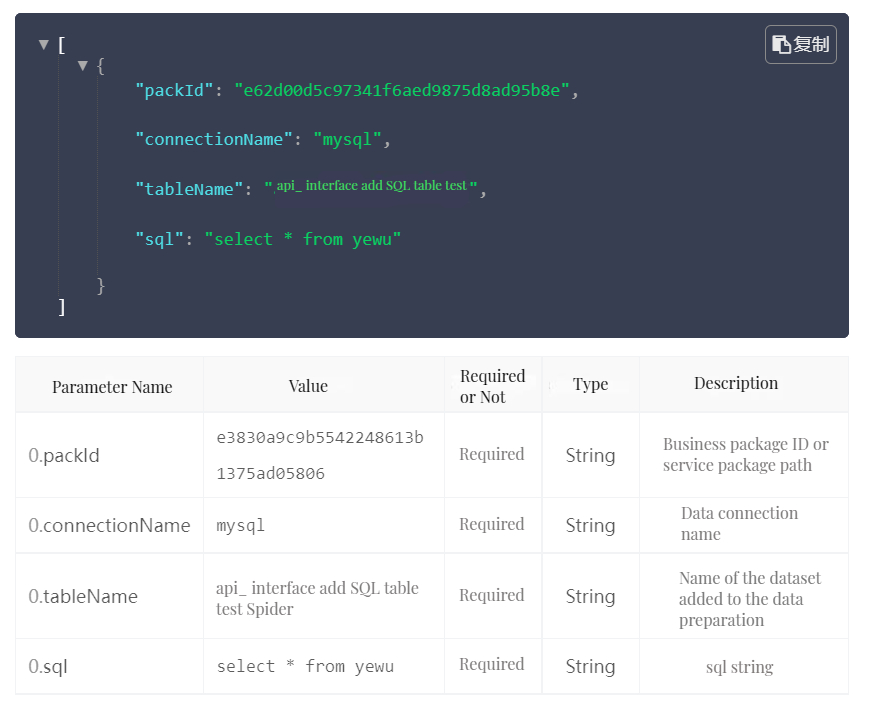Click the Required label in the 0.sql row
The height and width of the screenshot is (705, 870).
[491, 666]
